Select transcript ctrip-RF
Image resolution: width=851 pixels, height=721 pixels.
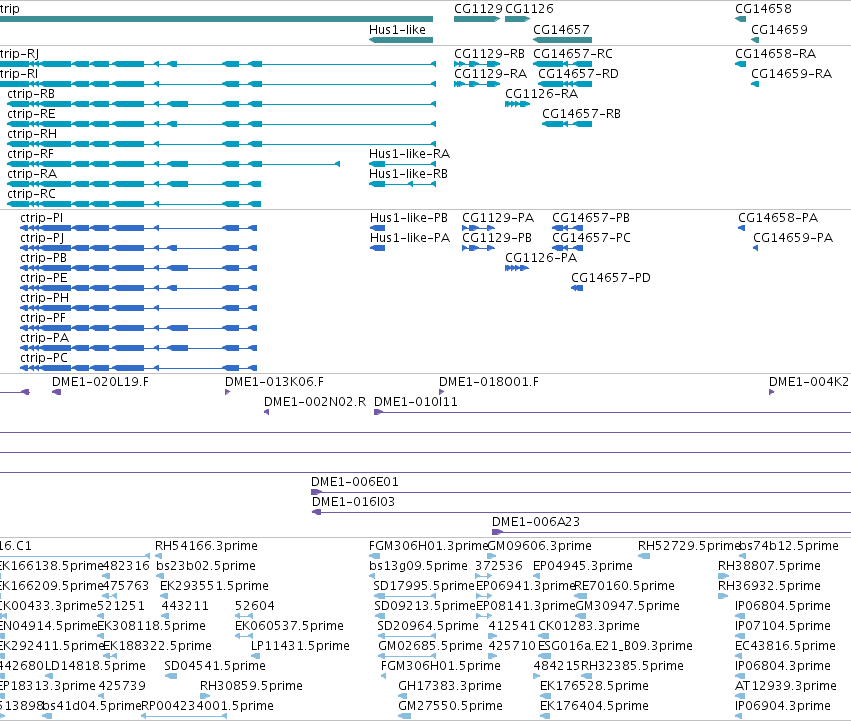pyautogui.click(x=30, y=154)
